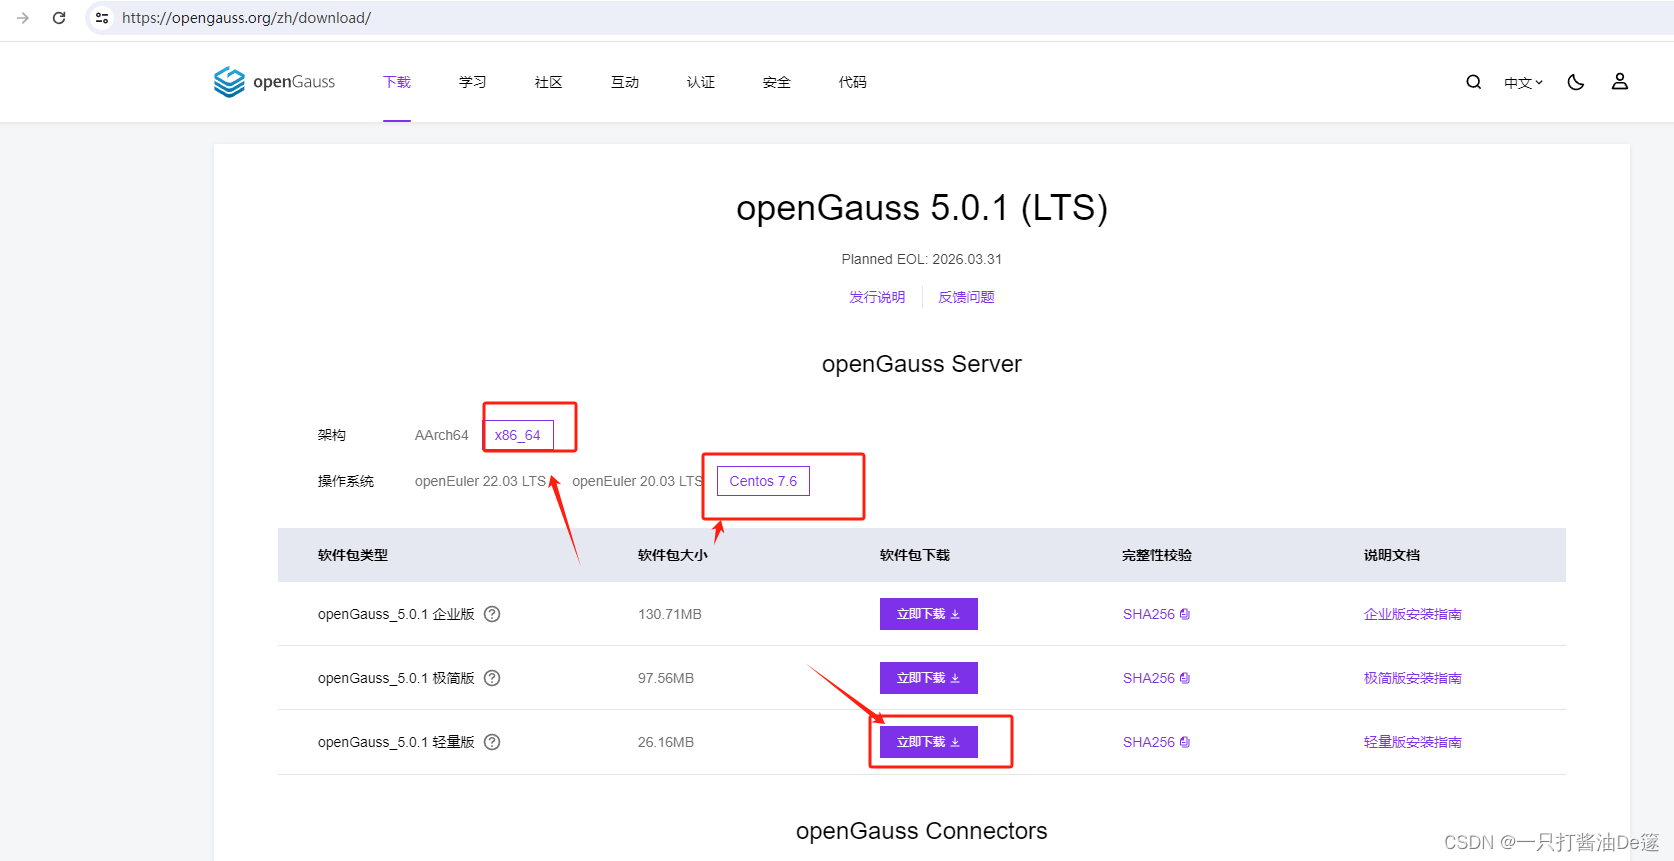The image size is (1674, 861).
Task: Select openEuler 22.03 LTS operating system
Action: tap(480, 481)
